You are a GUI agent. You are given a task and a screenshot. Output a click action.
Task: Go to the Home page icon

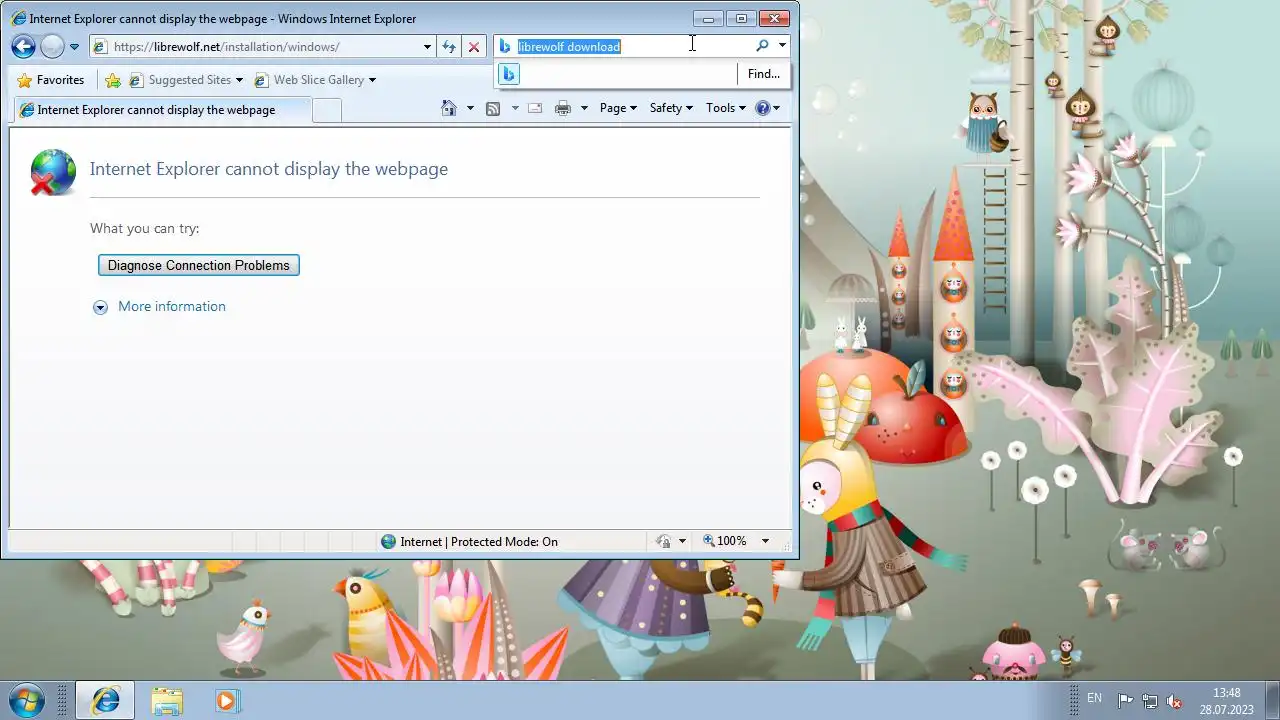449,108
